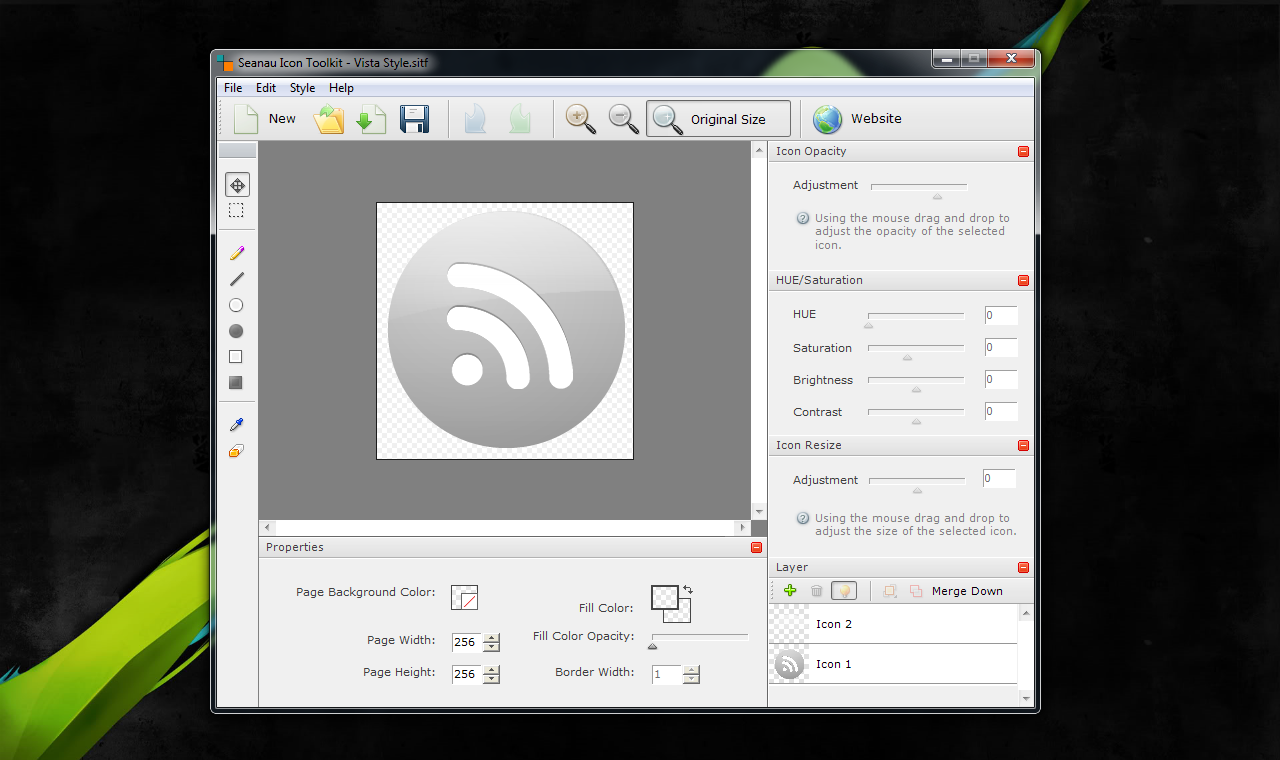Viewport: 1280px width, 760px height.
Task: Choose the Line drawing tool
Action: 237,279
